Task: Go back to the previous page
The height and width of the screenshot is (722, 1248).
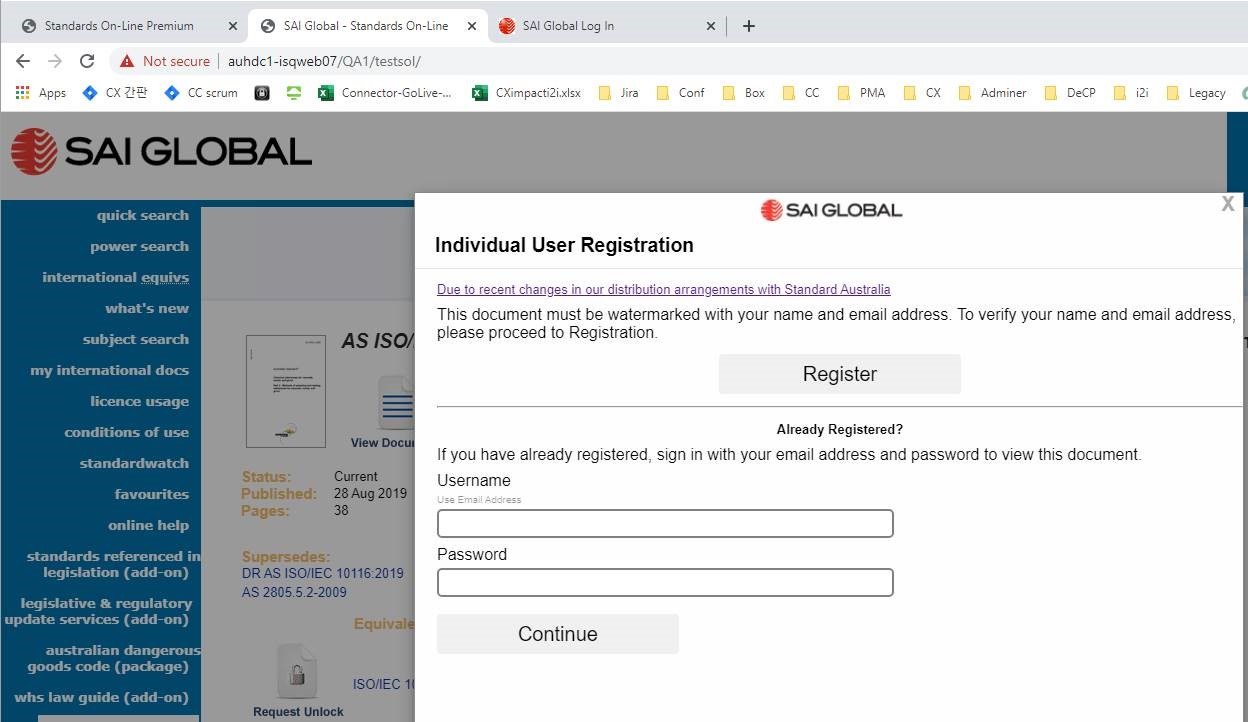Action: [23, 61]
